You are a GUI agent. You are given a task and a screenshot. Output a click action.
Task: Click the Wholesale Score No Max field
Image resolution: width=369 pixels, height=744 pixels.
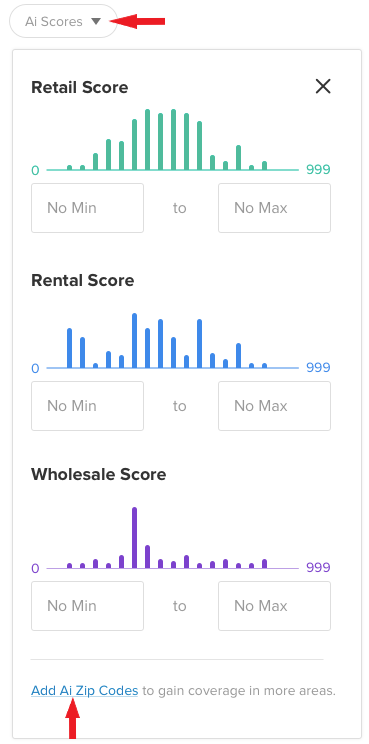click(274, 606)
